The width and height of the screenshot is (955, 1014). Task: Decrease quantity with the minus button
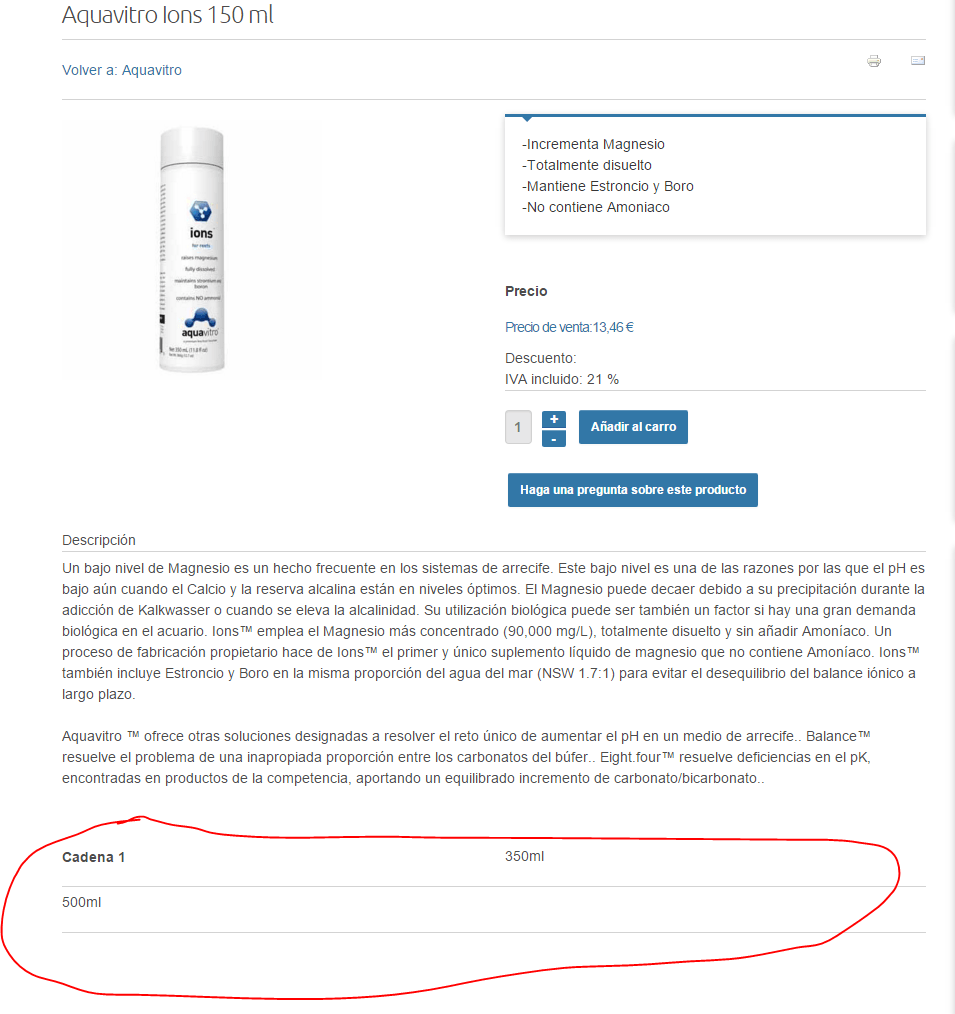point(553,439)
